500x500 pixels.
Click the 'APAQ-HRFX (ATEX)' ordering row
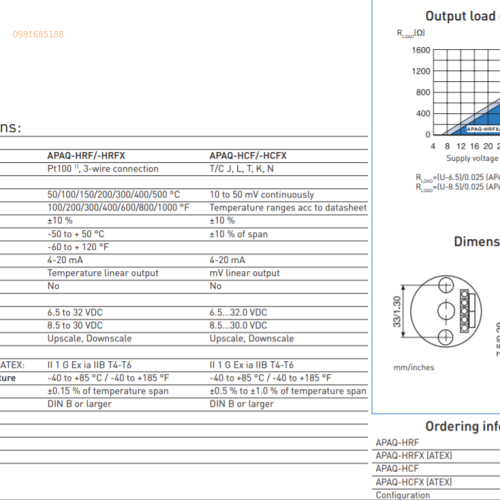pyautogui.click(x=436, y=456)
